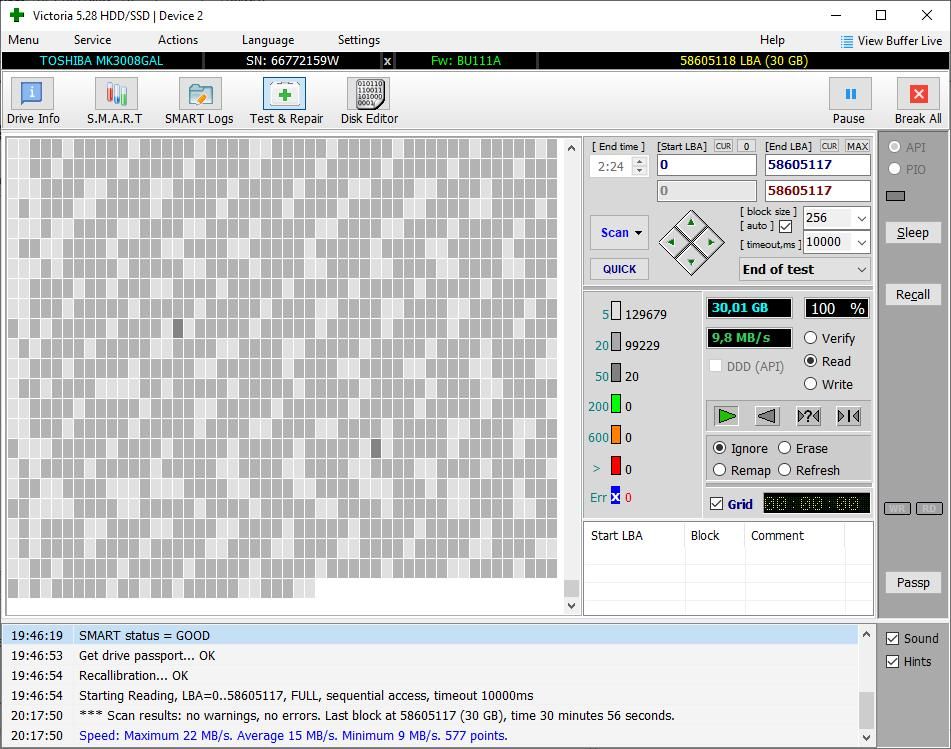Uncheck the auto block size checkbox
Viewport: 951px width, 749px height.
(x=785, y=226)
